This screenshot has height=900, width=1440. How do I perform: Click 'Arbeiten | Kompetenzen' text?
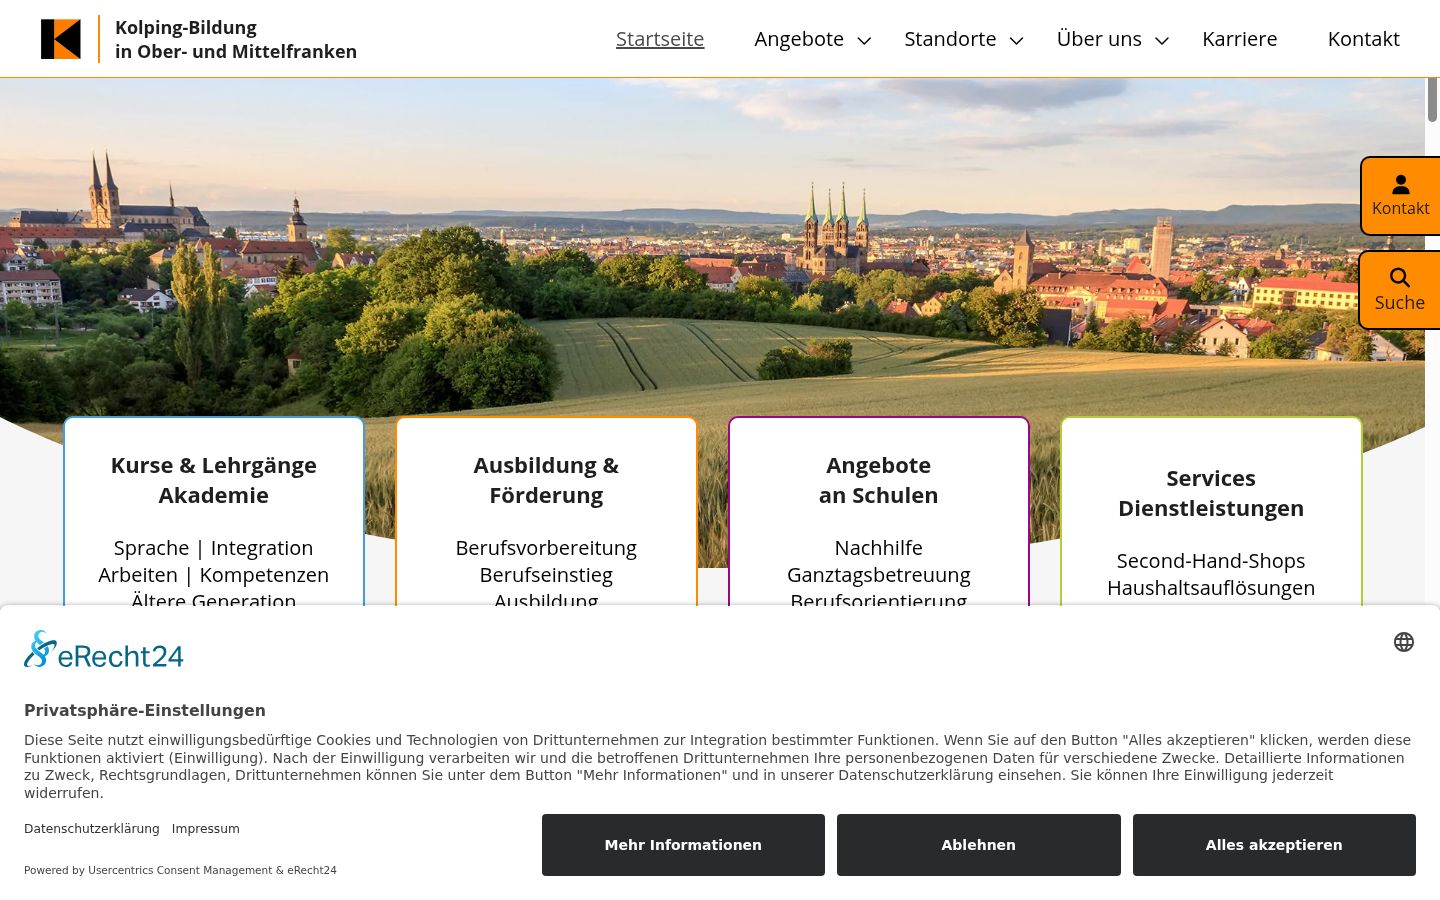pos(214,575)
